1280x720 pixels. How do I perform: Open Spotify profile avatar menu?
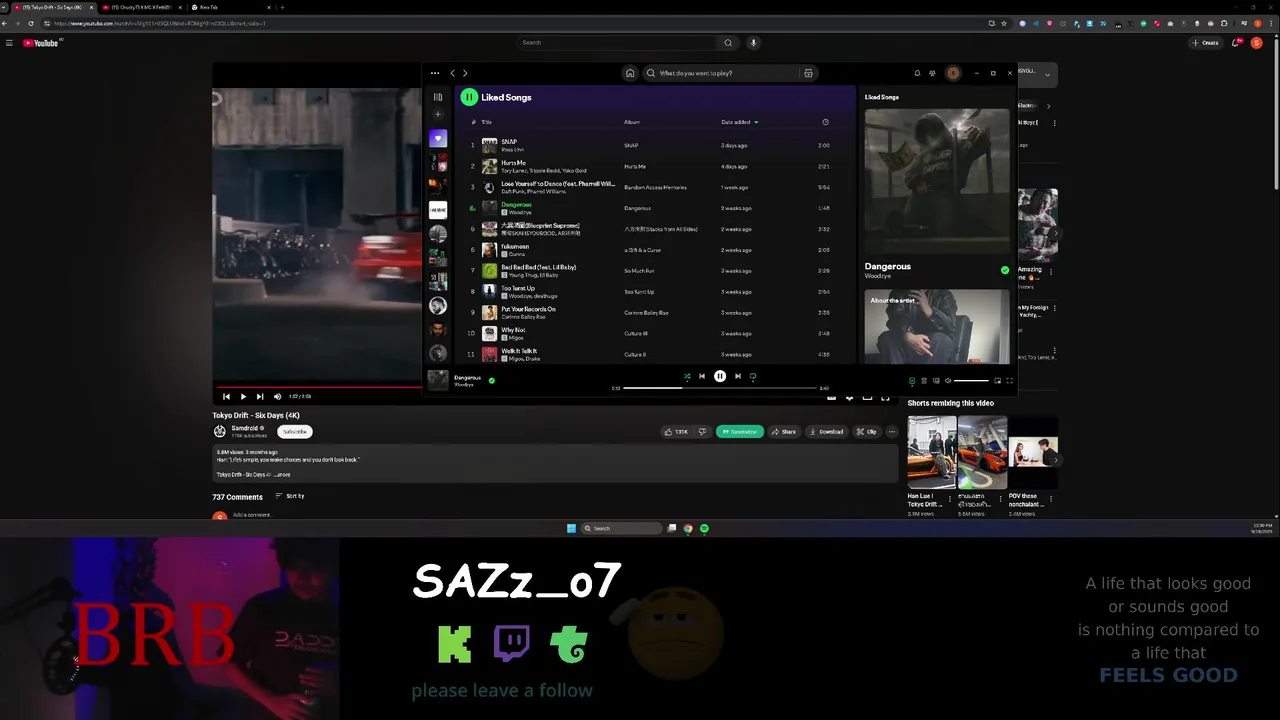[953, 73]
